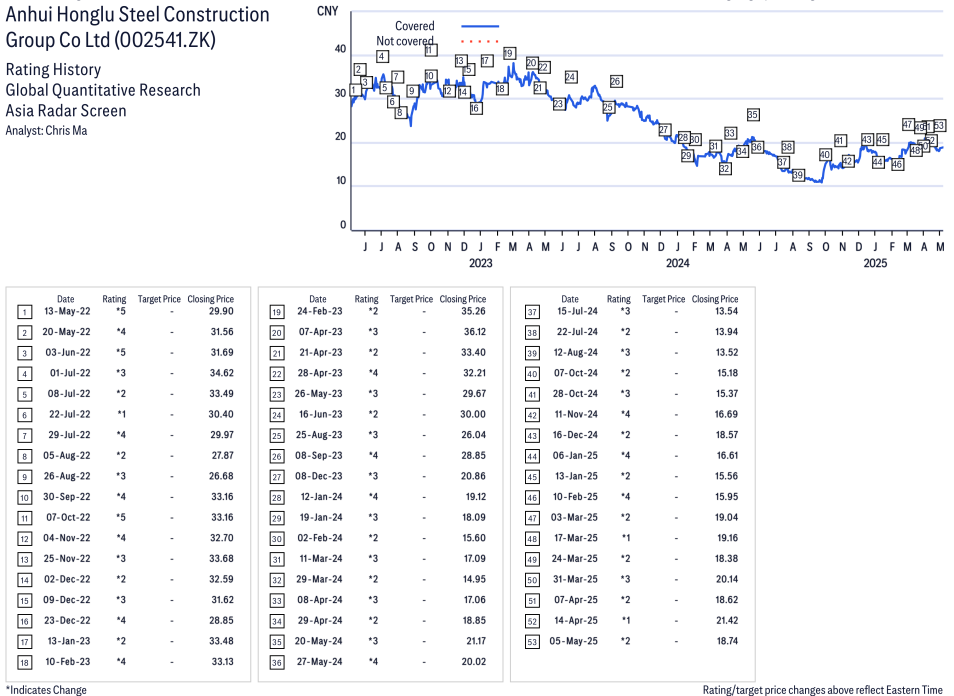Click the boxed number 6 in table
Screen dimensions: 954x696
click(x=24, y=415)
